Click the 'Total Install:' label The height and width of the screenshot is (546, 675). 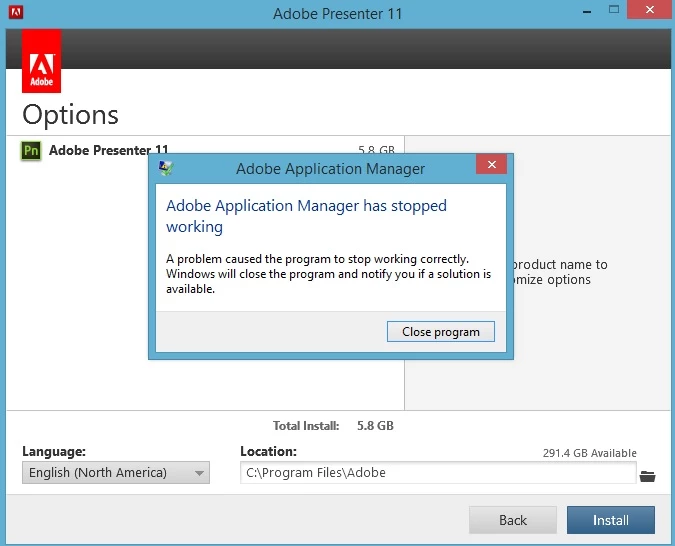coord(306,426)
